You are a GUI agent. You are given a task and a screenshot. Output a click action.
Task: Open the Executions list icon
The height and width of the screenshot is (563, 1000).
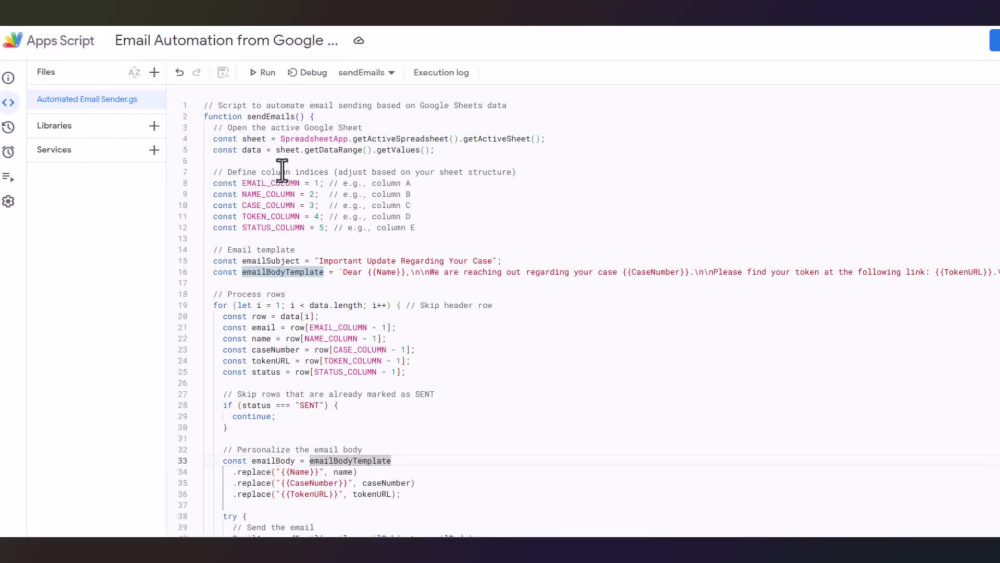click(x=8, y=177)
